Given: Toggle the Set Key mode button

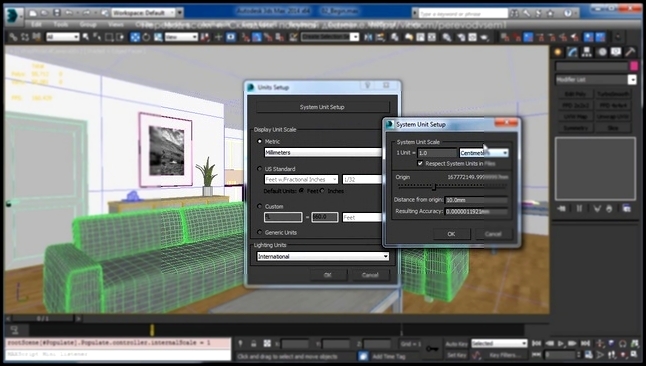Looking at the screenshot, I should (x=456, y=354).
